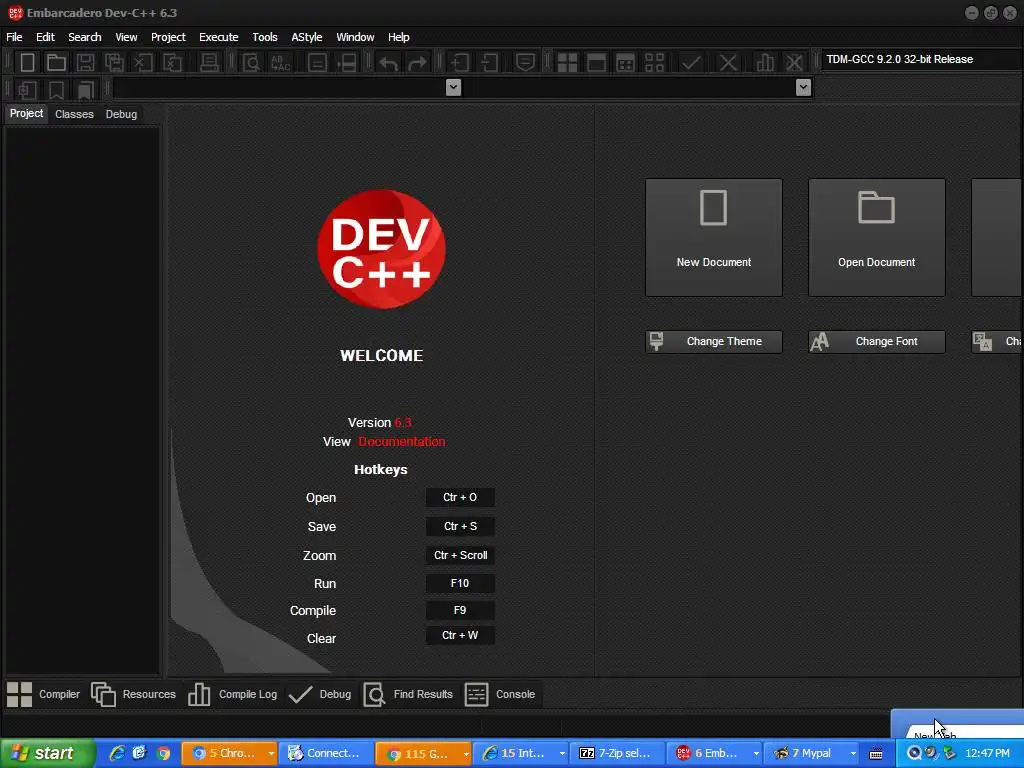Click the Open Document tile
This screenshot has height=768, width=1024.
[876, 238]
